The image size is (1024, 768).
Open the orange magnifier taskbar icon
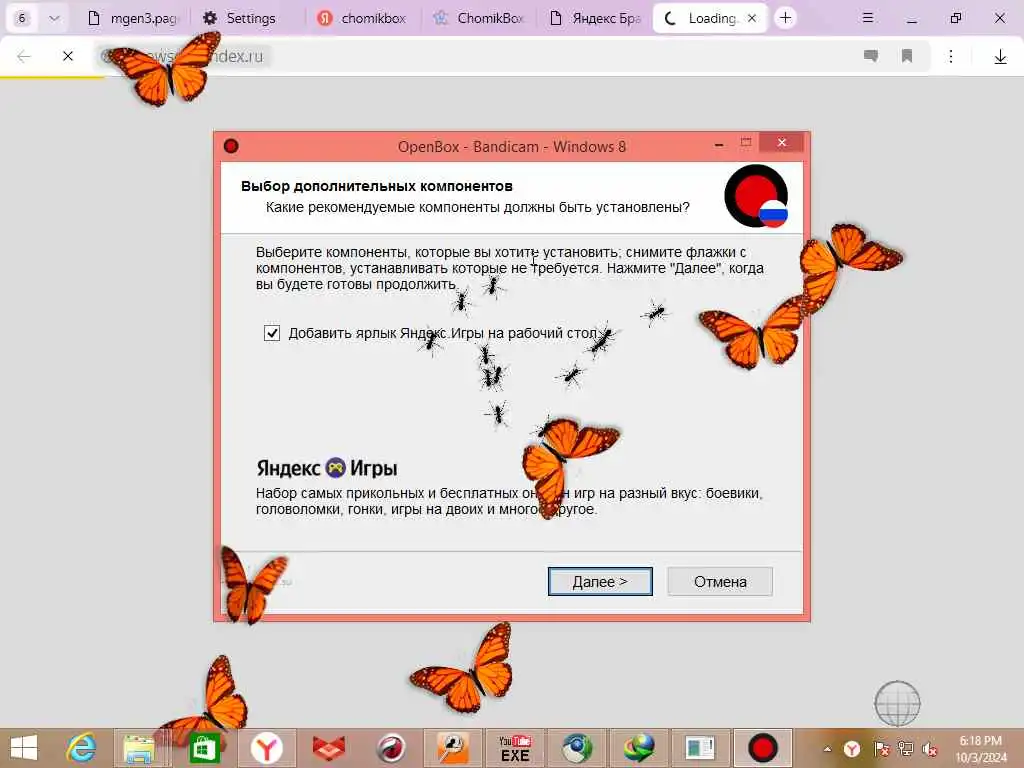[453, 748]
